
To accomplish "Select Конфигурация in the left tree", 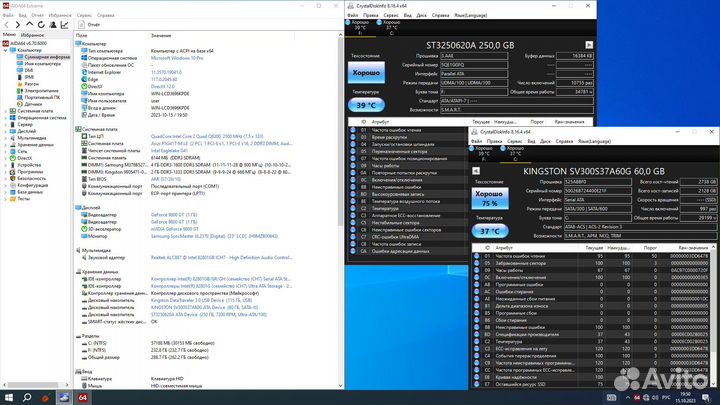I will pos(33,185).
